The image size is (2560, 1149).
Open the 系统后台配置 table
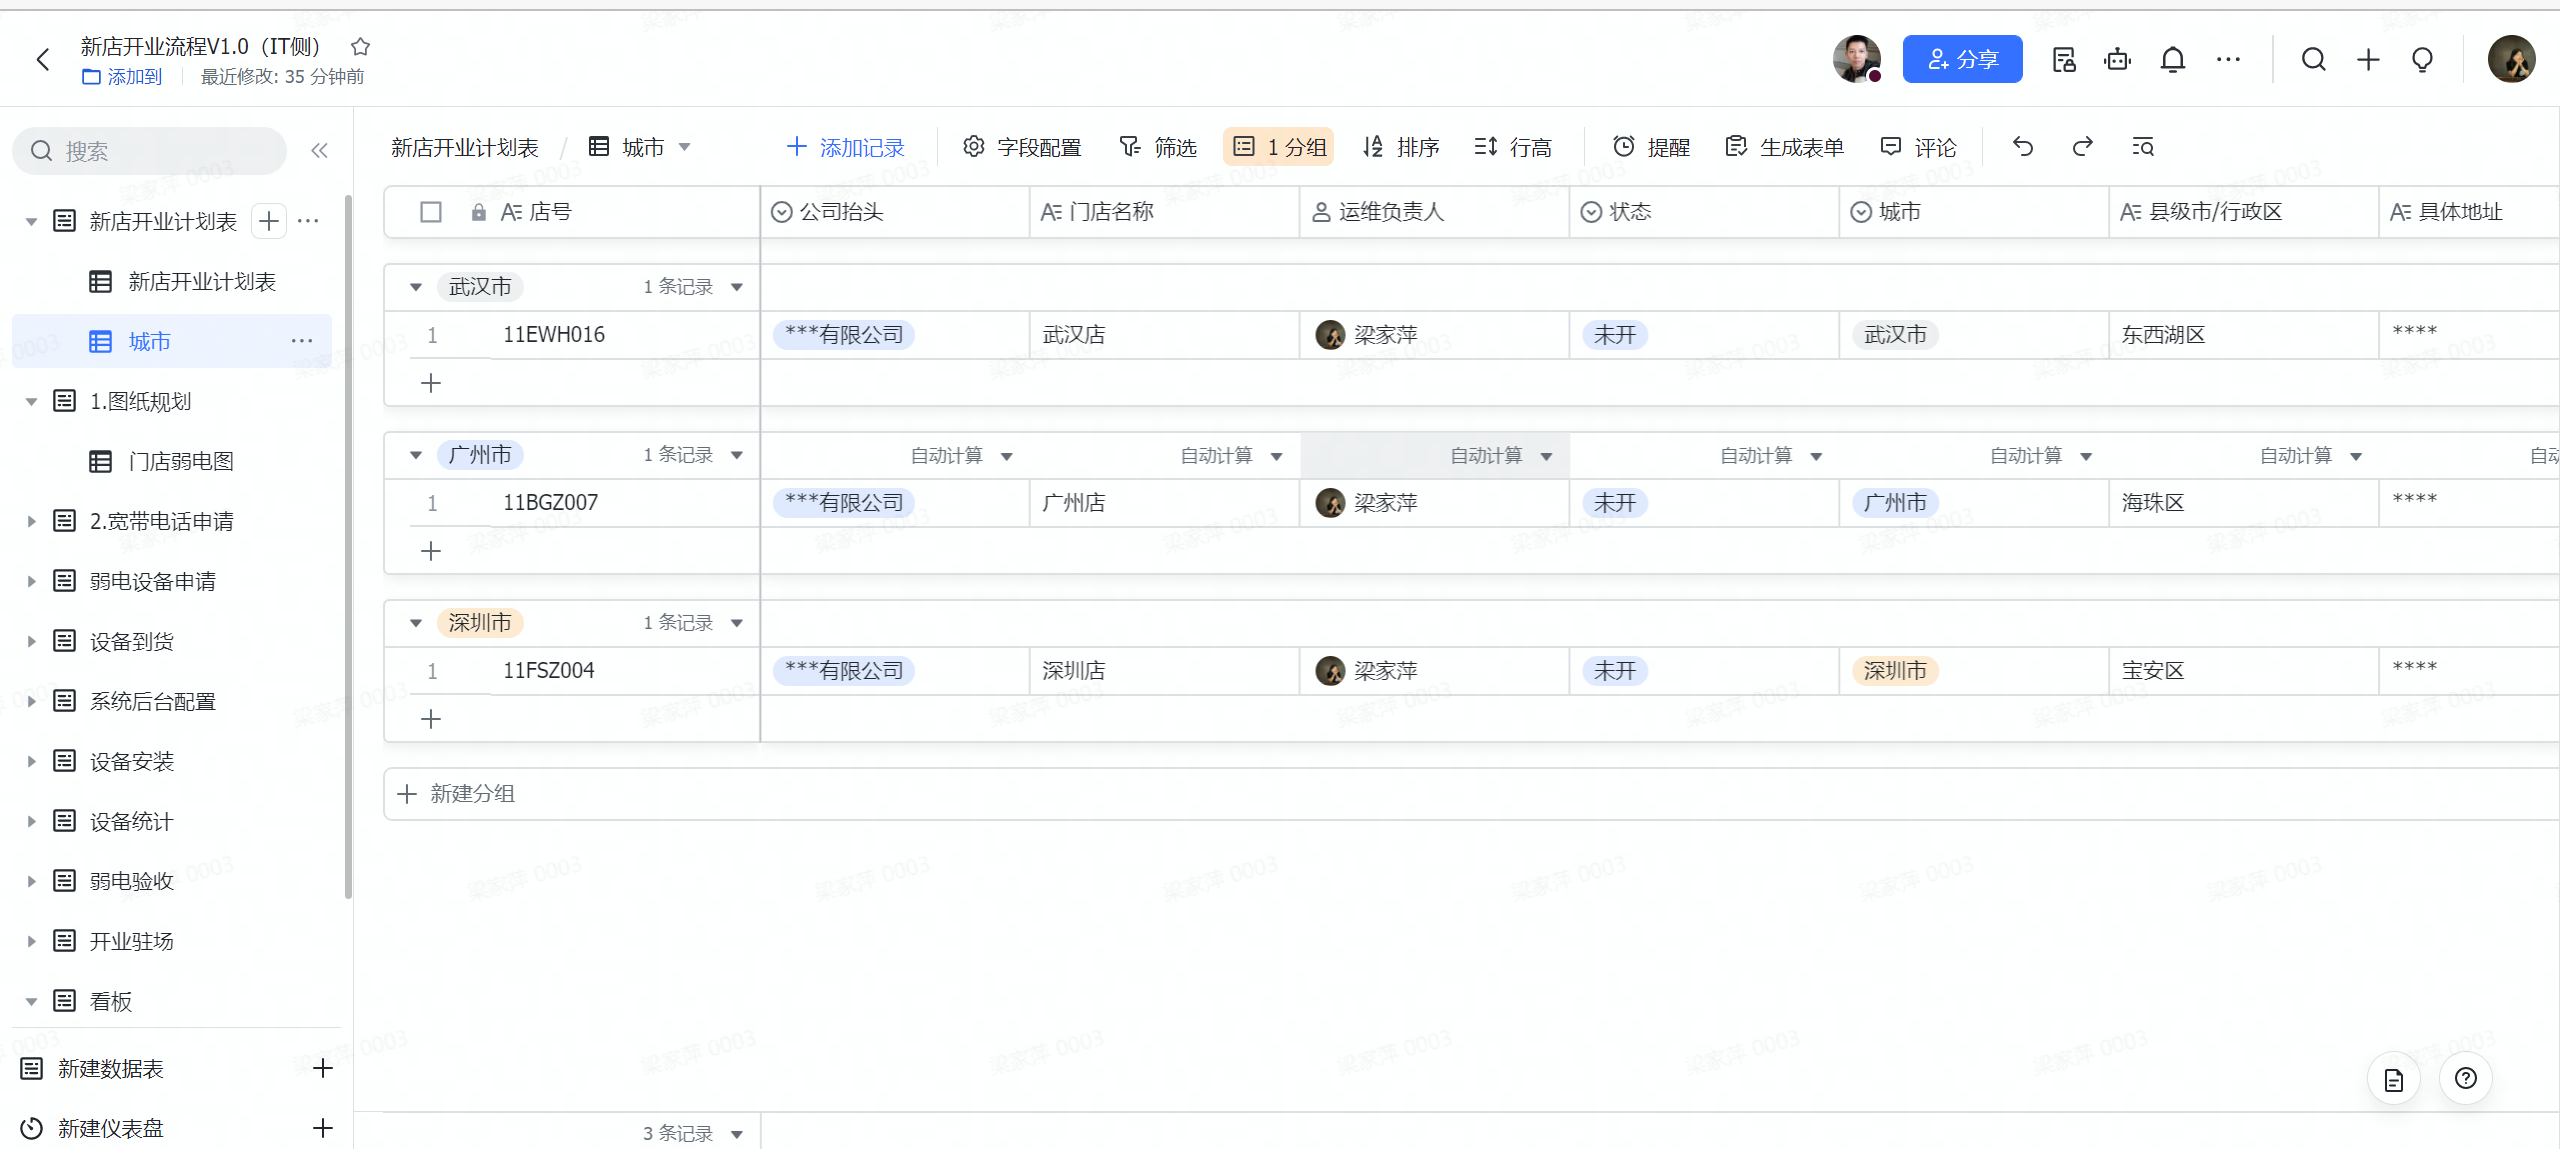point(153,701)
